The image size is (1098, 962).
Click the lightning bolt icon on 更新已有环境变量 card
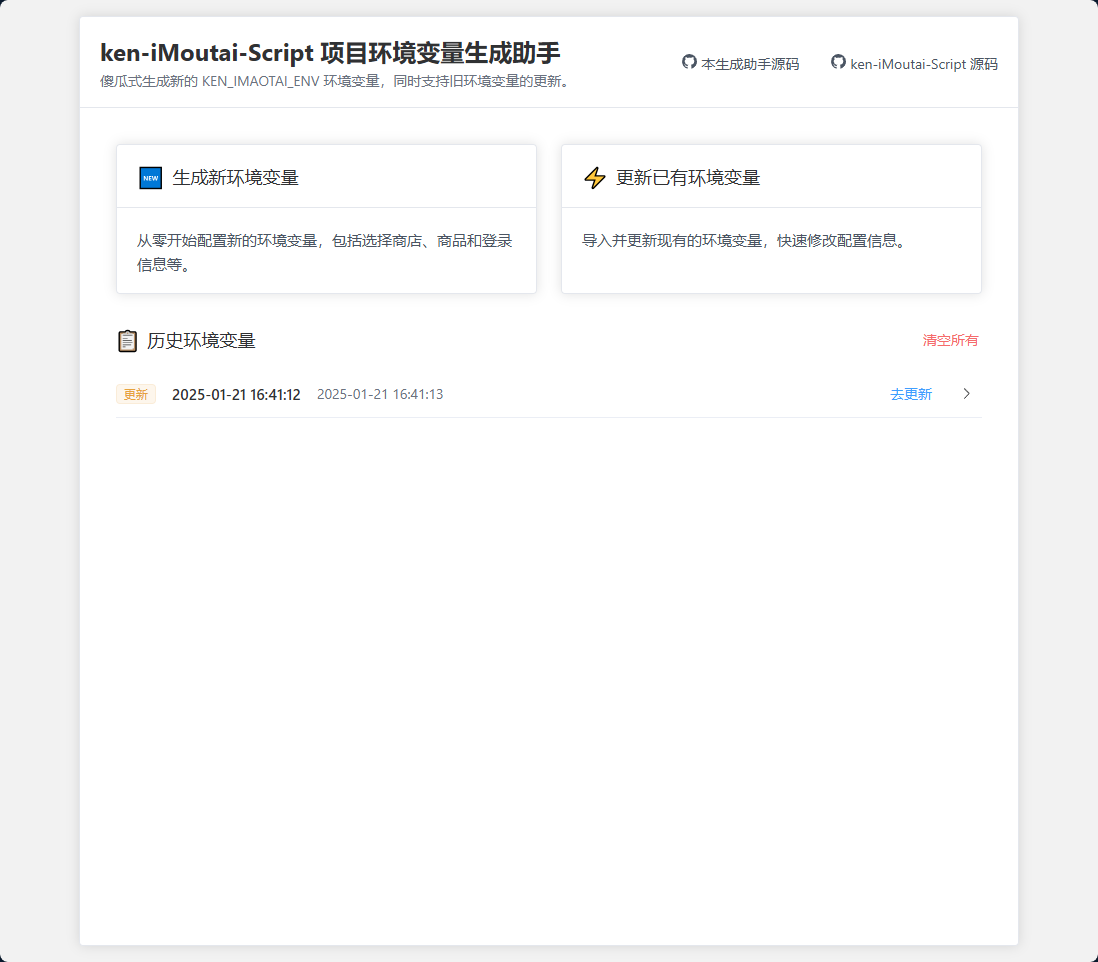tap(595, 178)
